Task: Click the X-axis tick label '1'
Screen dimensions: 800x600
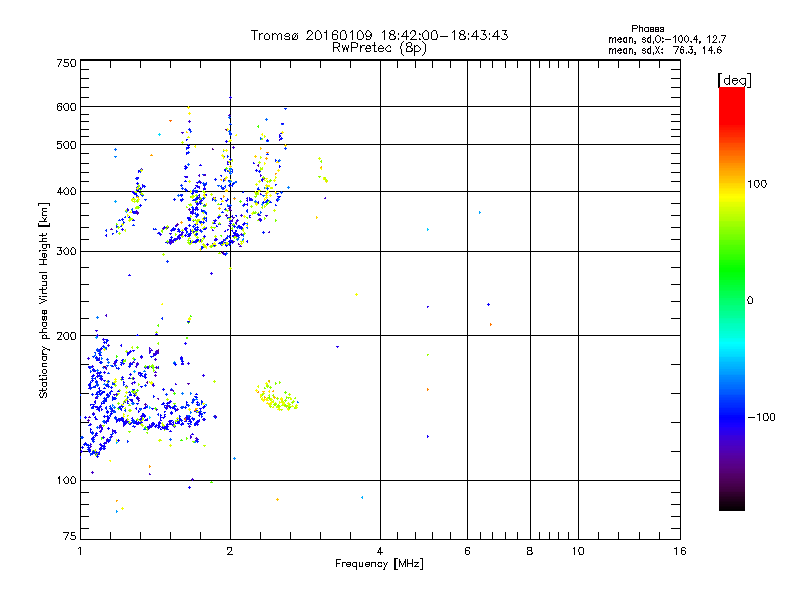Action: [x=80, y=551]
